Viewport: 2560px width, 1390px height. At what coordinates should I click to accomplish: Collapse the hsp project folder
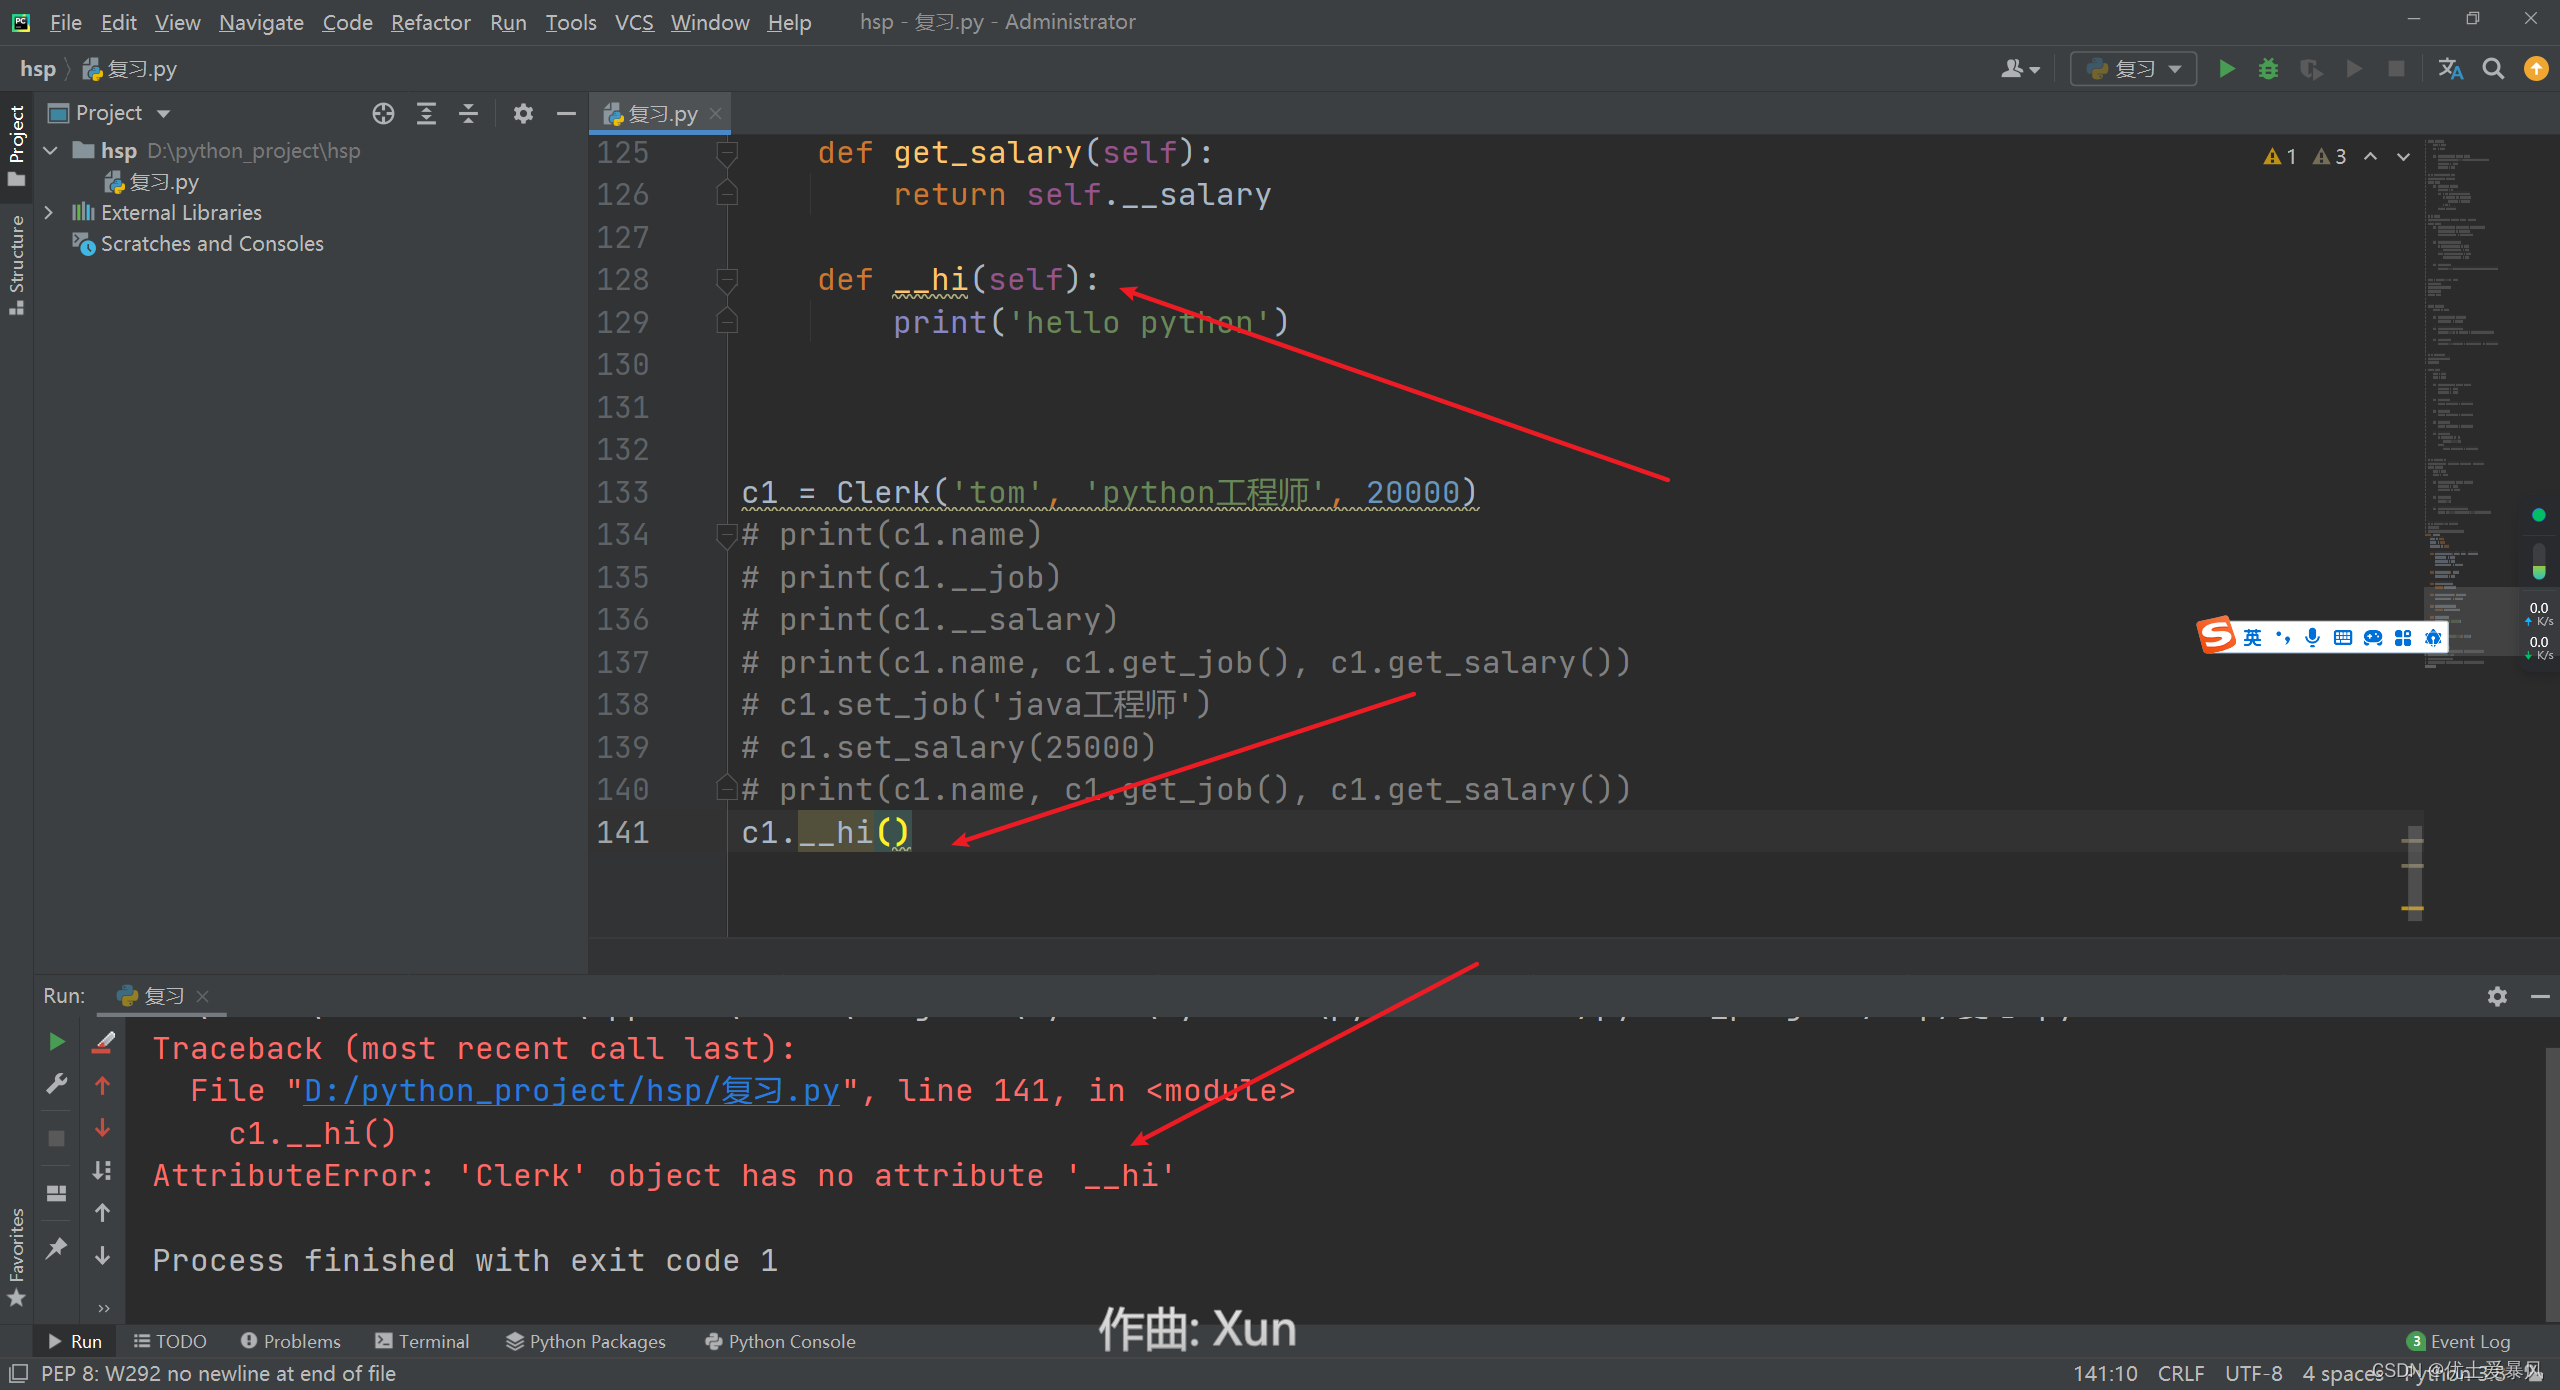pyautogui.click(x=50, y=151)
